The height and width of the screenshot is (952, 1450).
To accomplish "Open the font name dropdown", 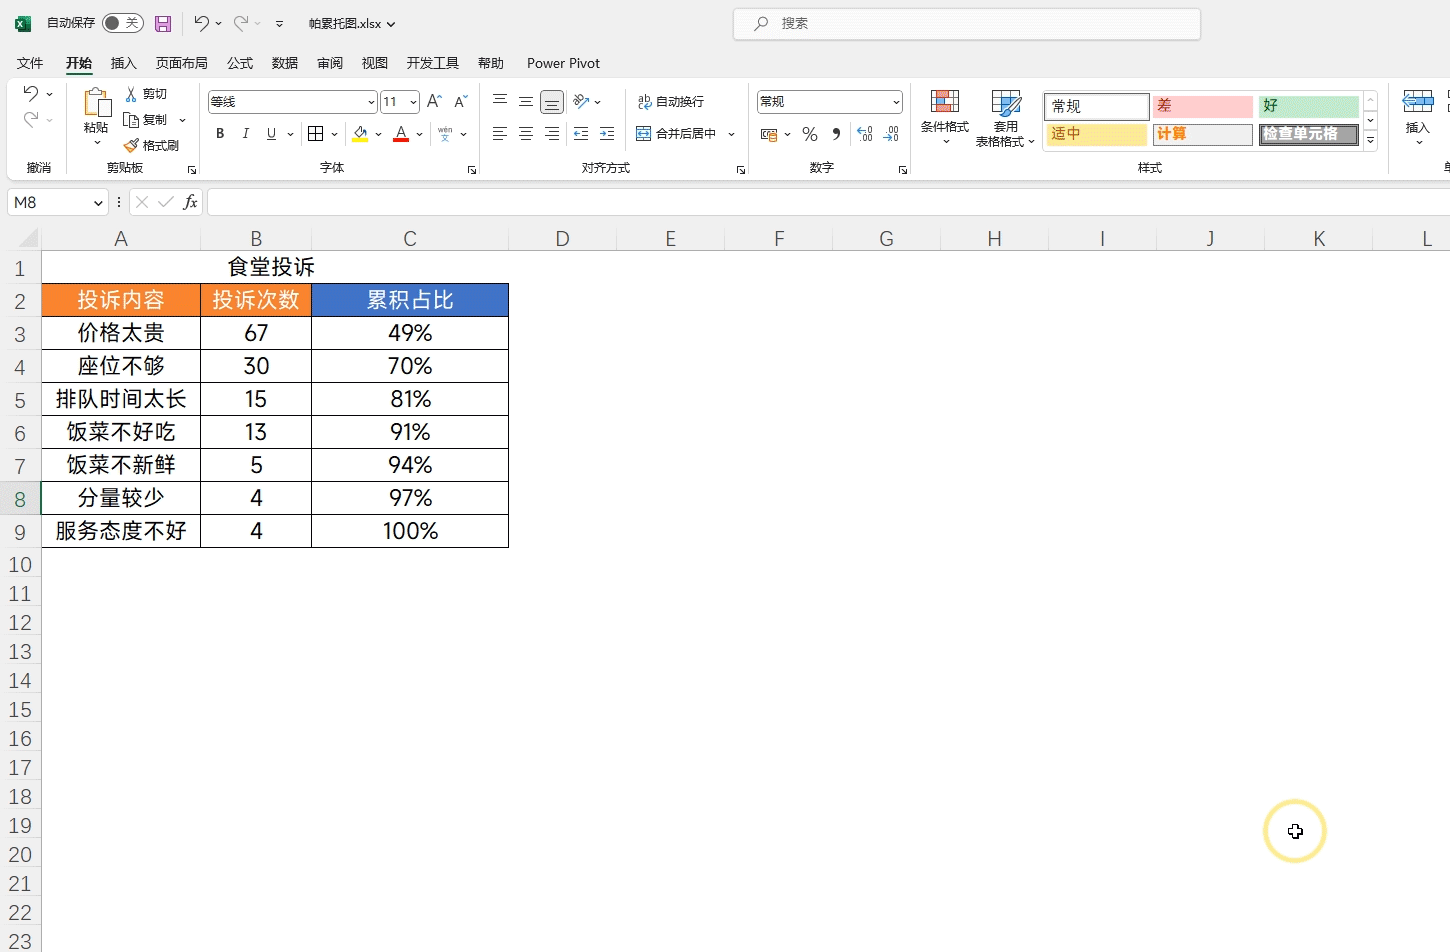I will pos(371,102).
